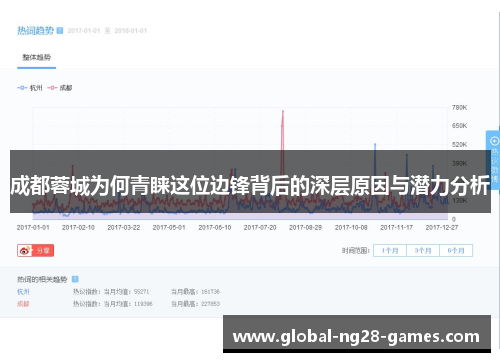Set time range to 1个月
500x362 pixels.
pyautogui.click(x=390, y=251)
